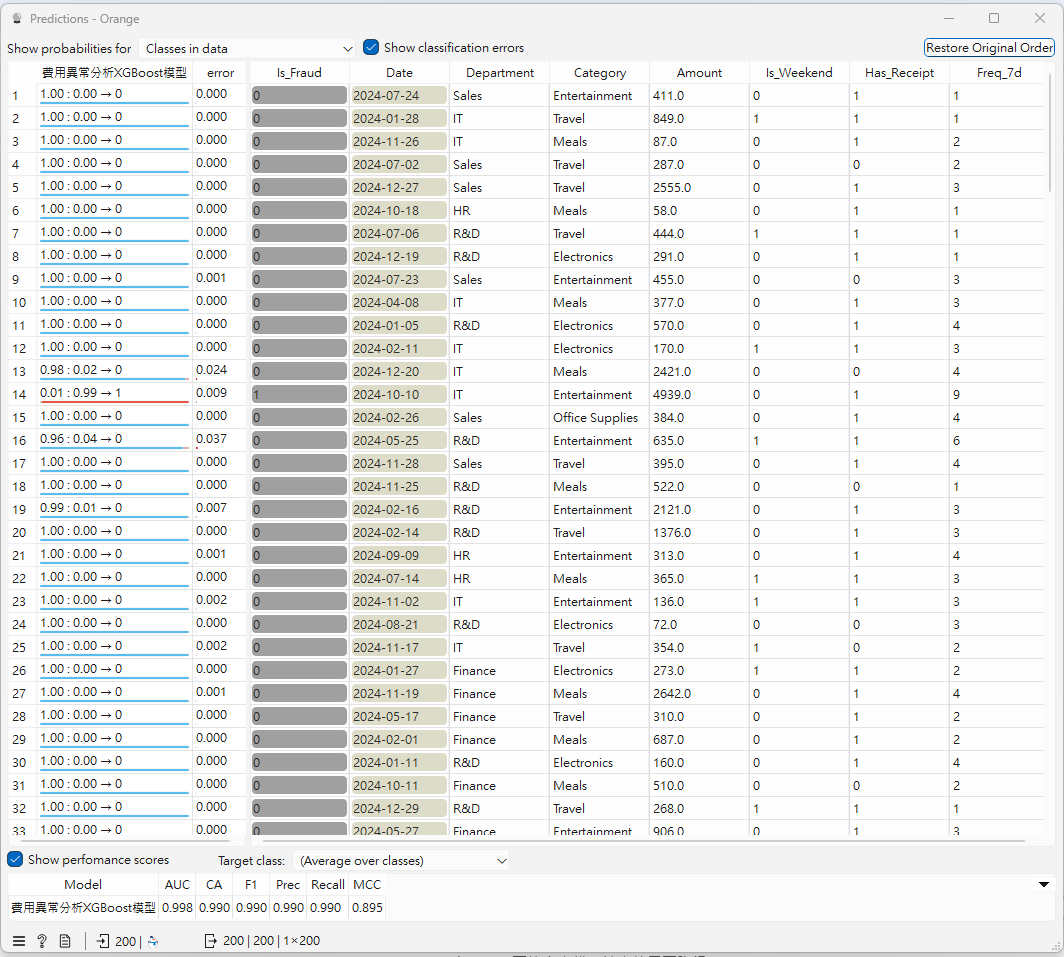The width and height of the screenshot is (1064, 957).
Task: Click the model input icon after 200
Action: coord(153,941)
